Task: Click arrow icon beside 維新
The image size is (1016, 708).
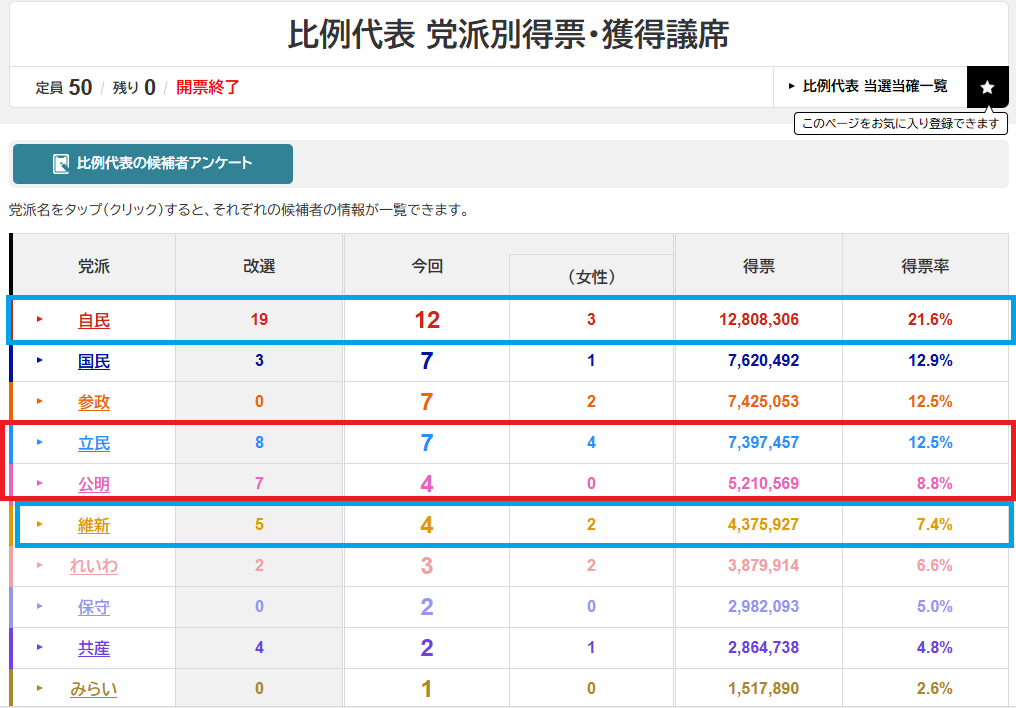Action: [x=40, y=524]
